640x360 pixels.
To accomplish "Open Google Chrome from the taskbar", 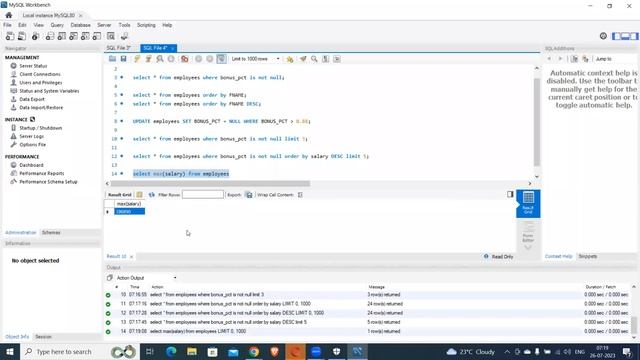I will coord(254,351).
